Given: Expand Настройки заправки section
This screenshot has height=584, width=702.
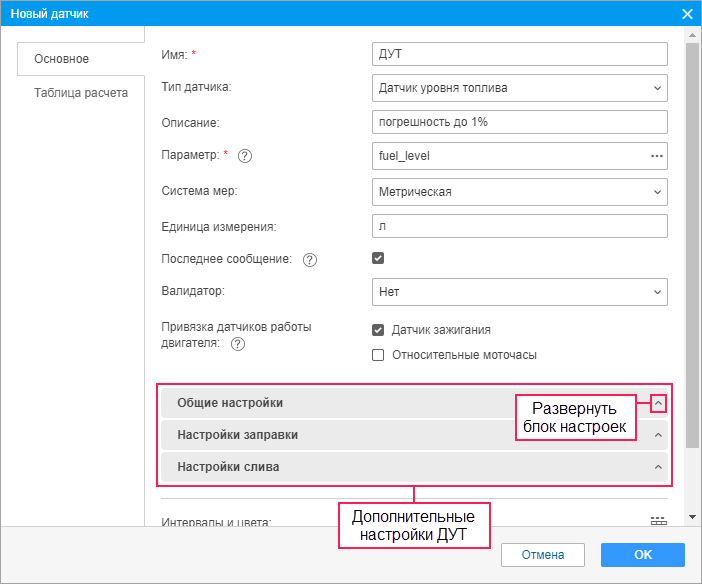Looking at the screenshot, I should [x=658, y=435].
